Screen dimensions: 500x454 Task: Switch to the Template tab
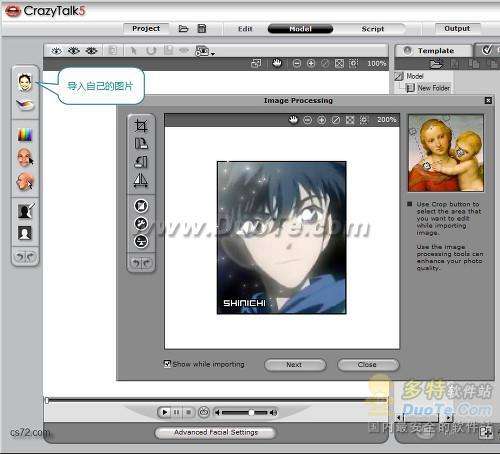(434, 51)
